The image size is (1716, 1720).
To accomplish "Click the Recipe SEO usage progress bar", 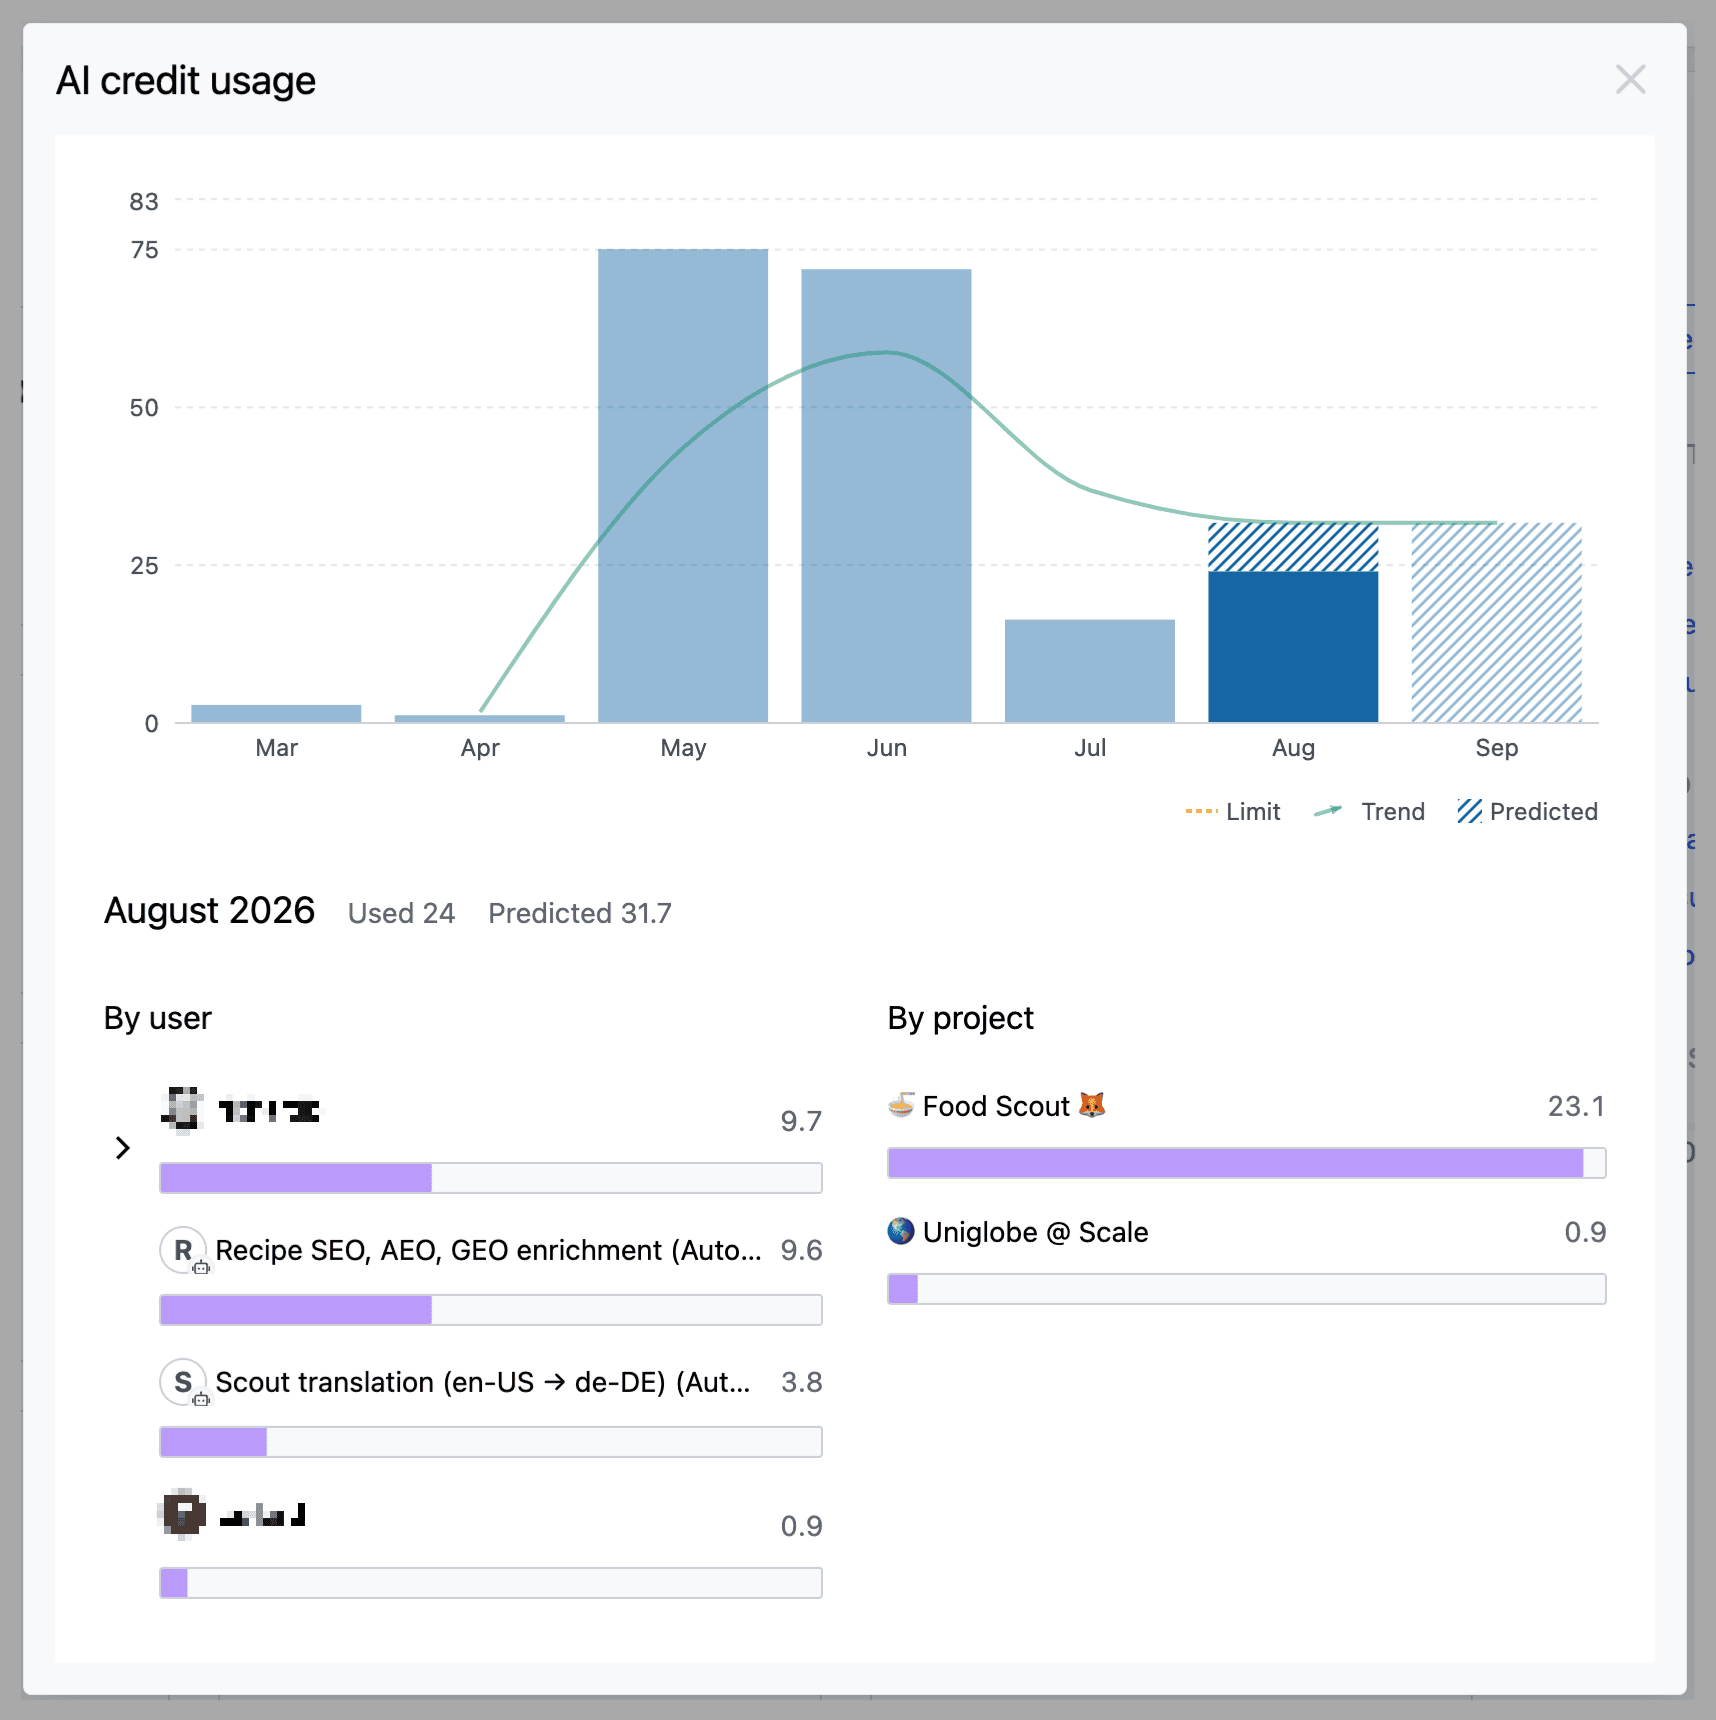I will coord(491,1310).
